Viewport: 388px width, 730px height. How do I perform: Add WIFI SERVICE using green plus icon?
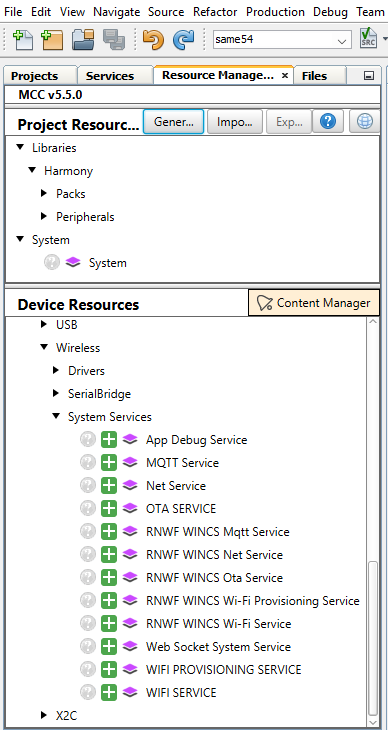109,692
